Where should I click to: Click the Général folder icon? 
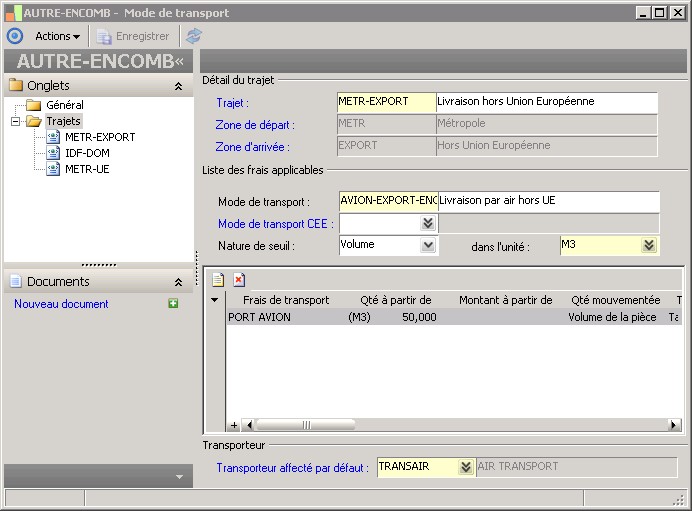(34, 105)
